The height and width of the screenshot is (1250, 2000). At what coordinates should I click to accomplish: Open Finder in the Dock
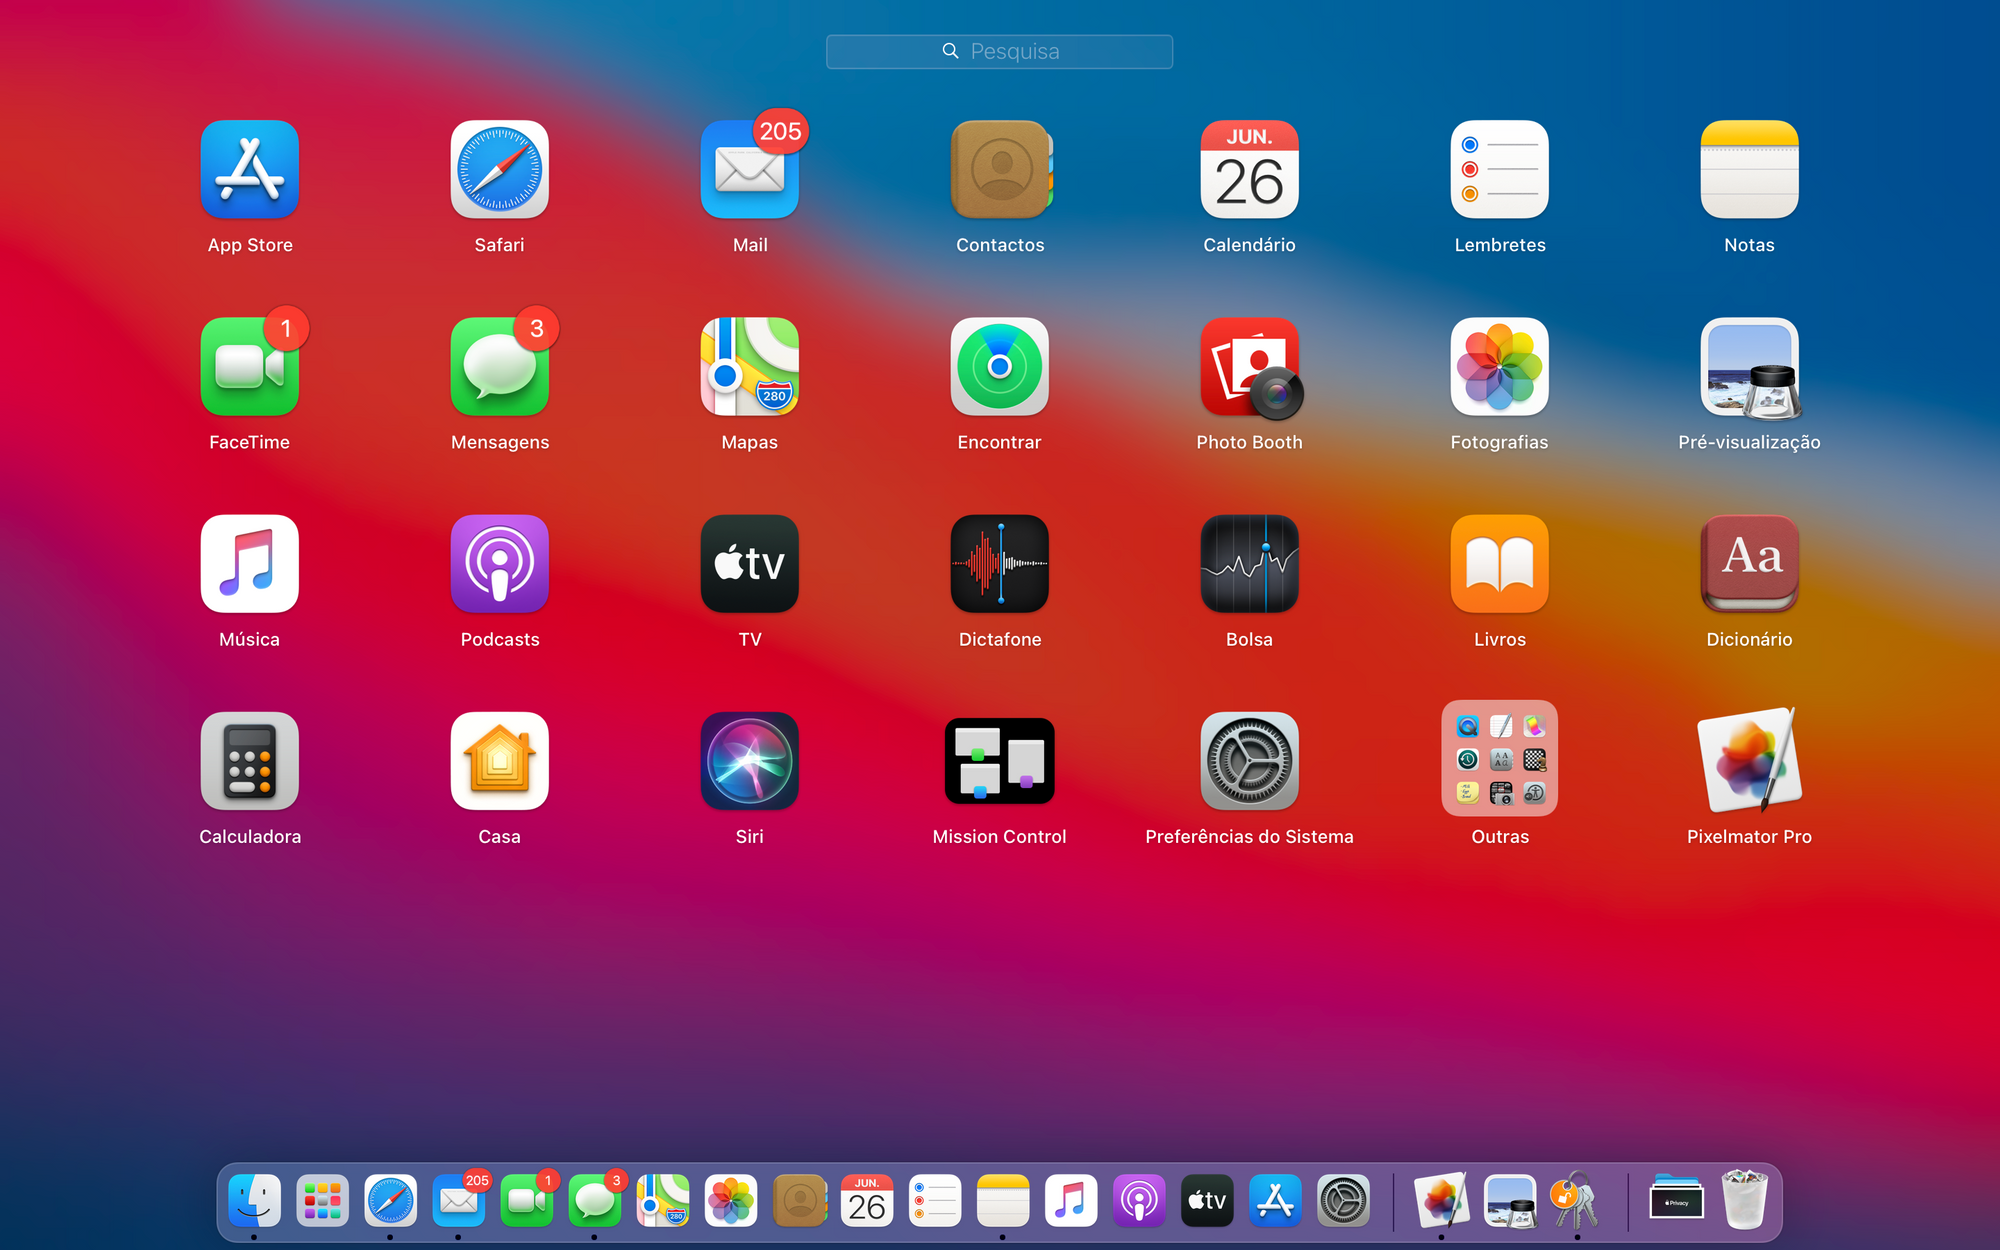[254, 1200]
